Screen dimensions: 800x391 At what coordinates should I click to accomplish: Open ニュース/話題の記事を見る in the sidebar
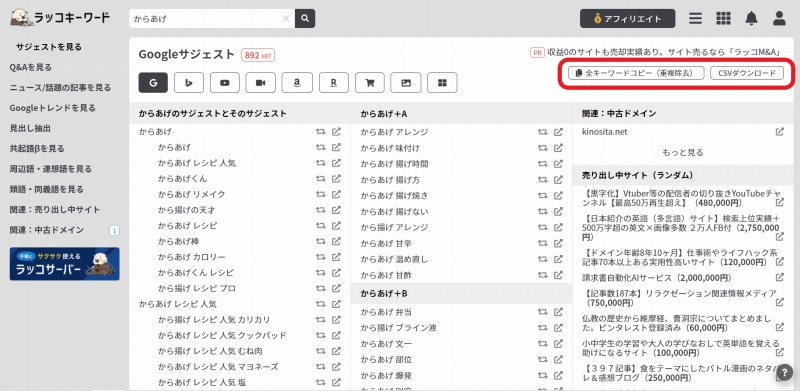pos(60,88)
